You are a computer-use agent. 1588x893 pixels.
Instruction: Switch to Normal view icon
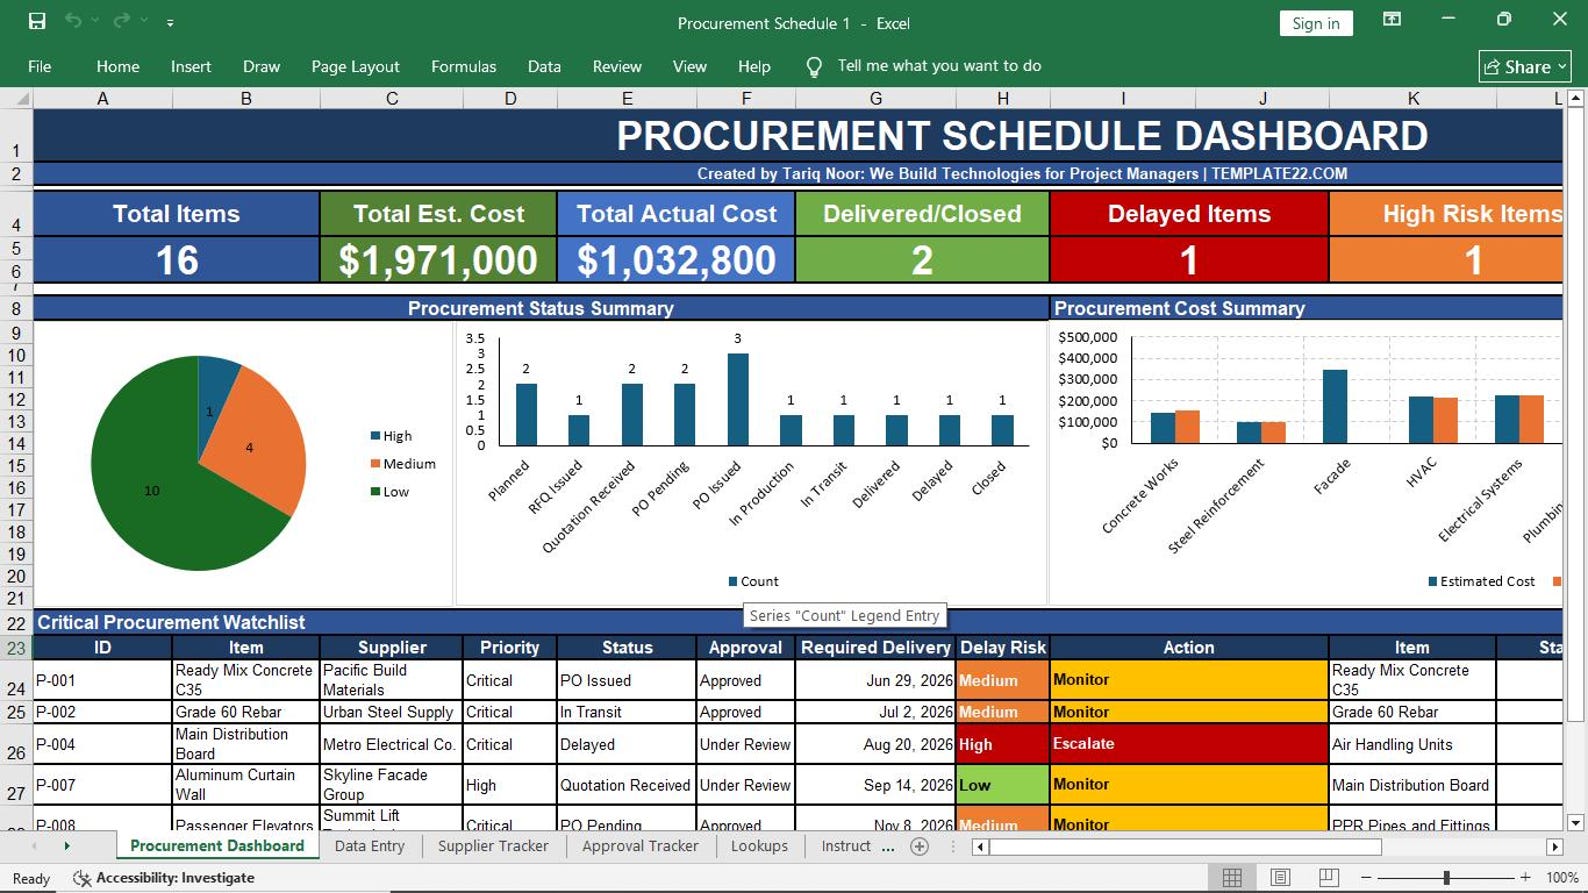pos(1232,878)
